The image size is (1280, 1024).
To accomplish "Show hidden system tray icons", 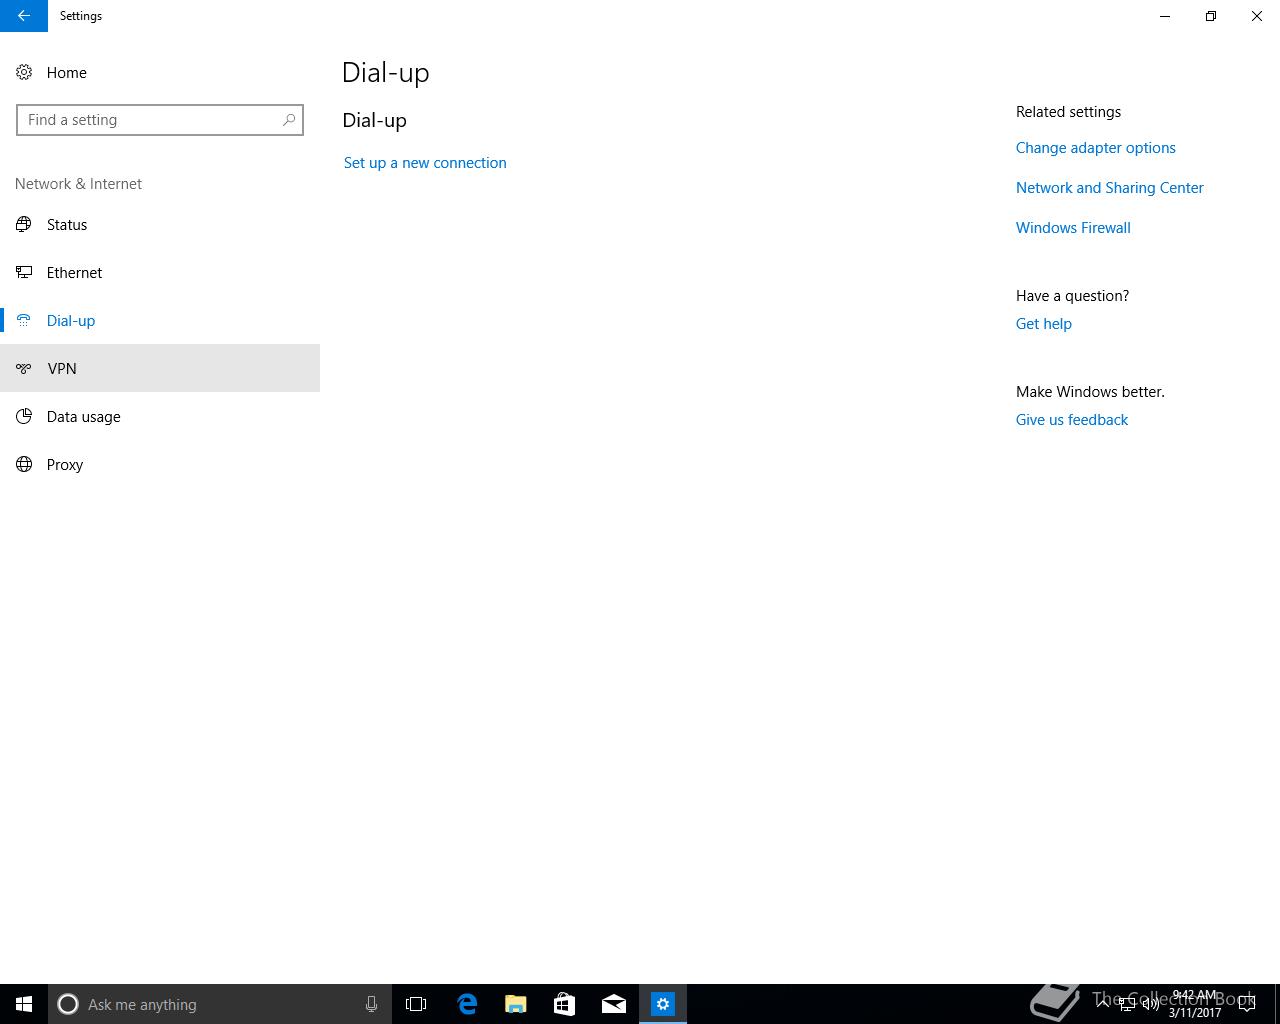I will pyautogui.click(x=1103, y=1004).
